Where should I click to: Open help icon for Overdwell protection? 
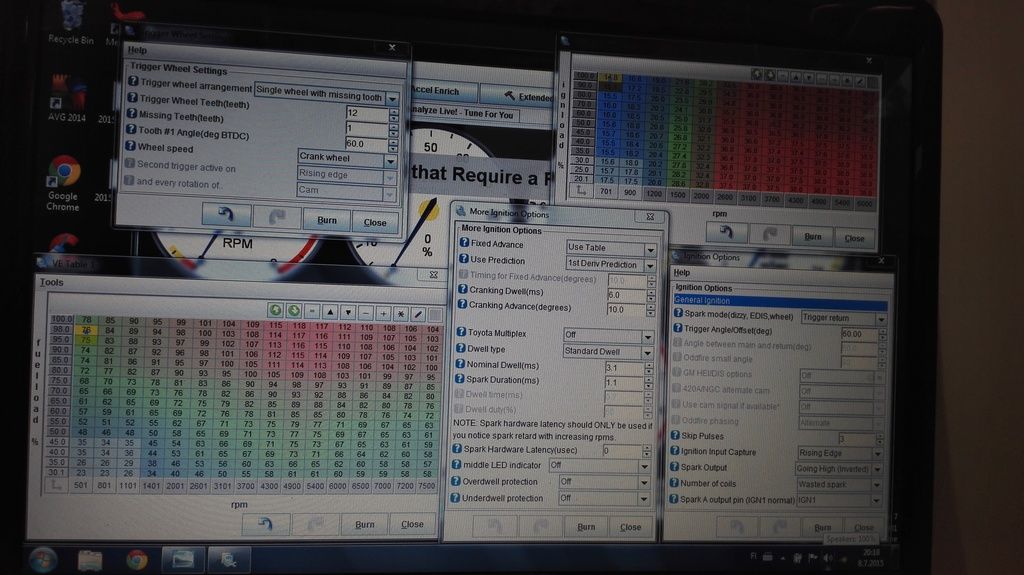coord(456,481)
